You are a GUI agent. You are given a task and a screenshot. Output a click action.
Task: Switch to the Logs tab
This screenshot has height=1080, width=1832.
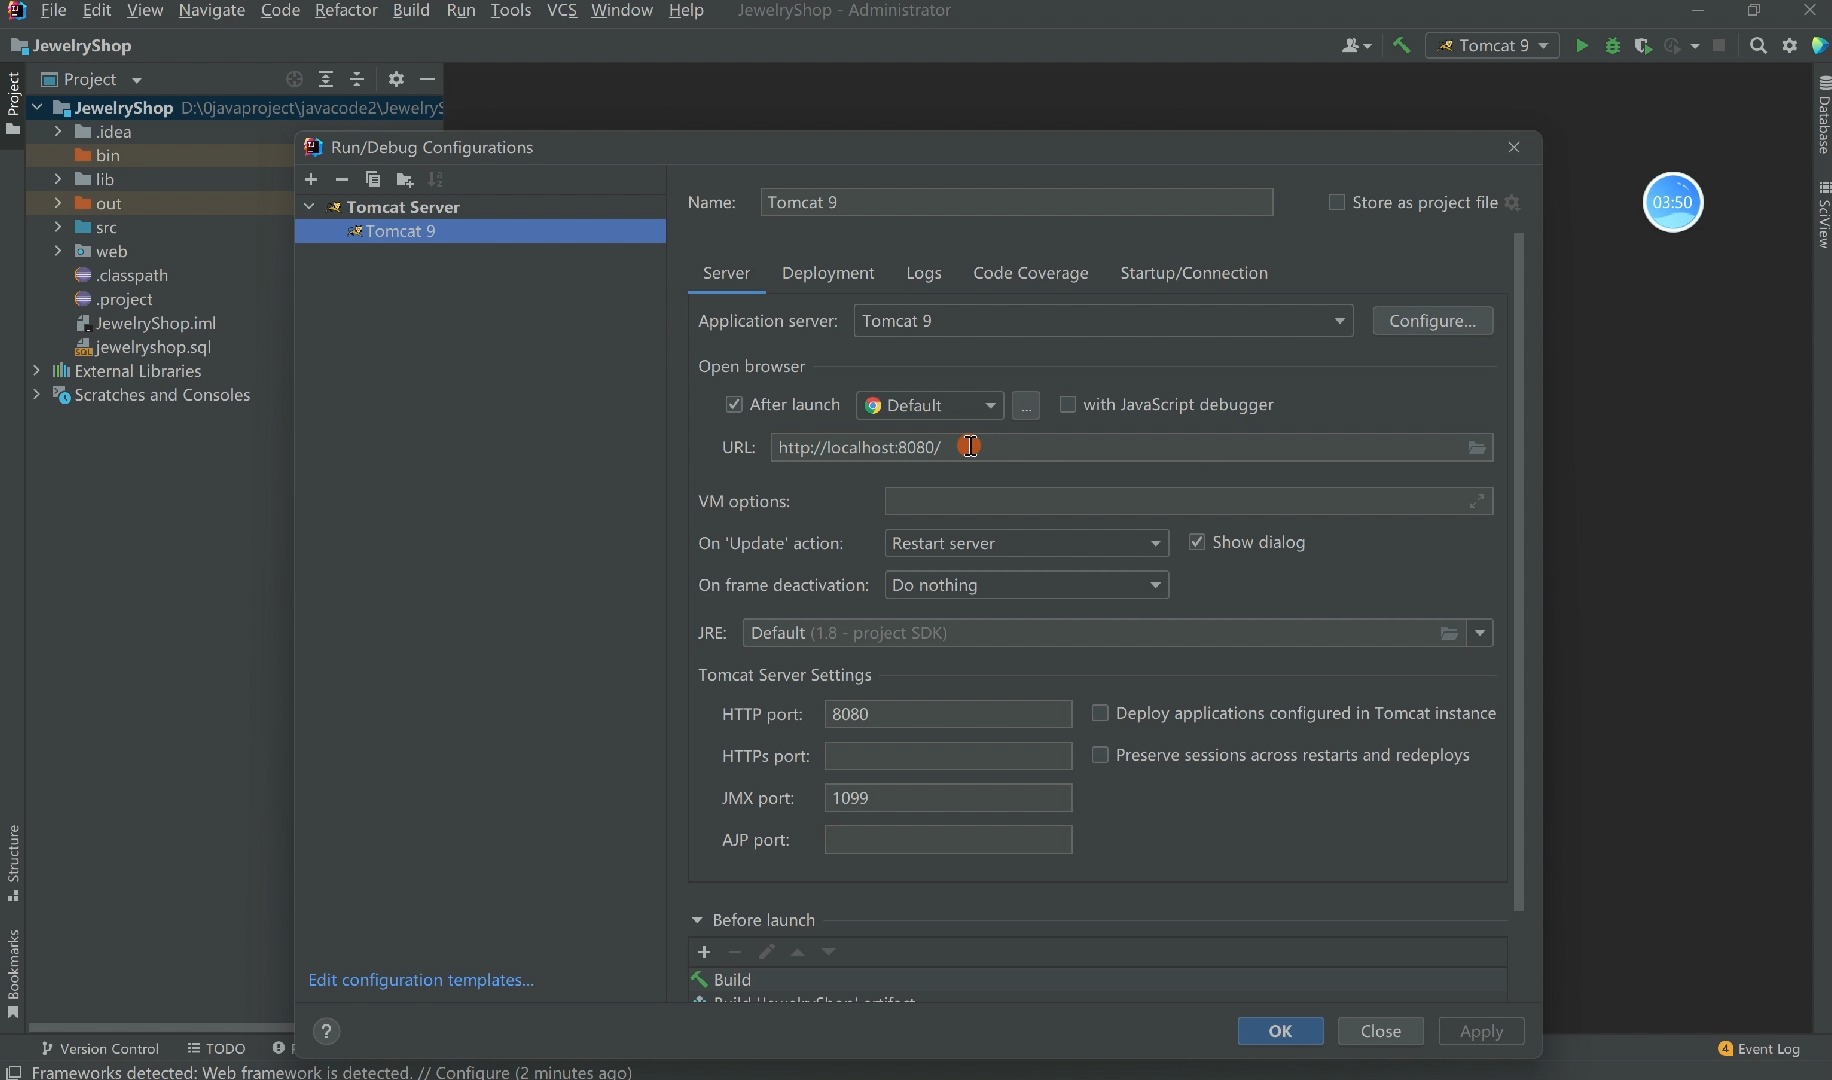click(x=924, y=273)
